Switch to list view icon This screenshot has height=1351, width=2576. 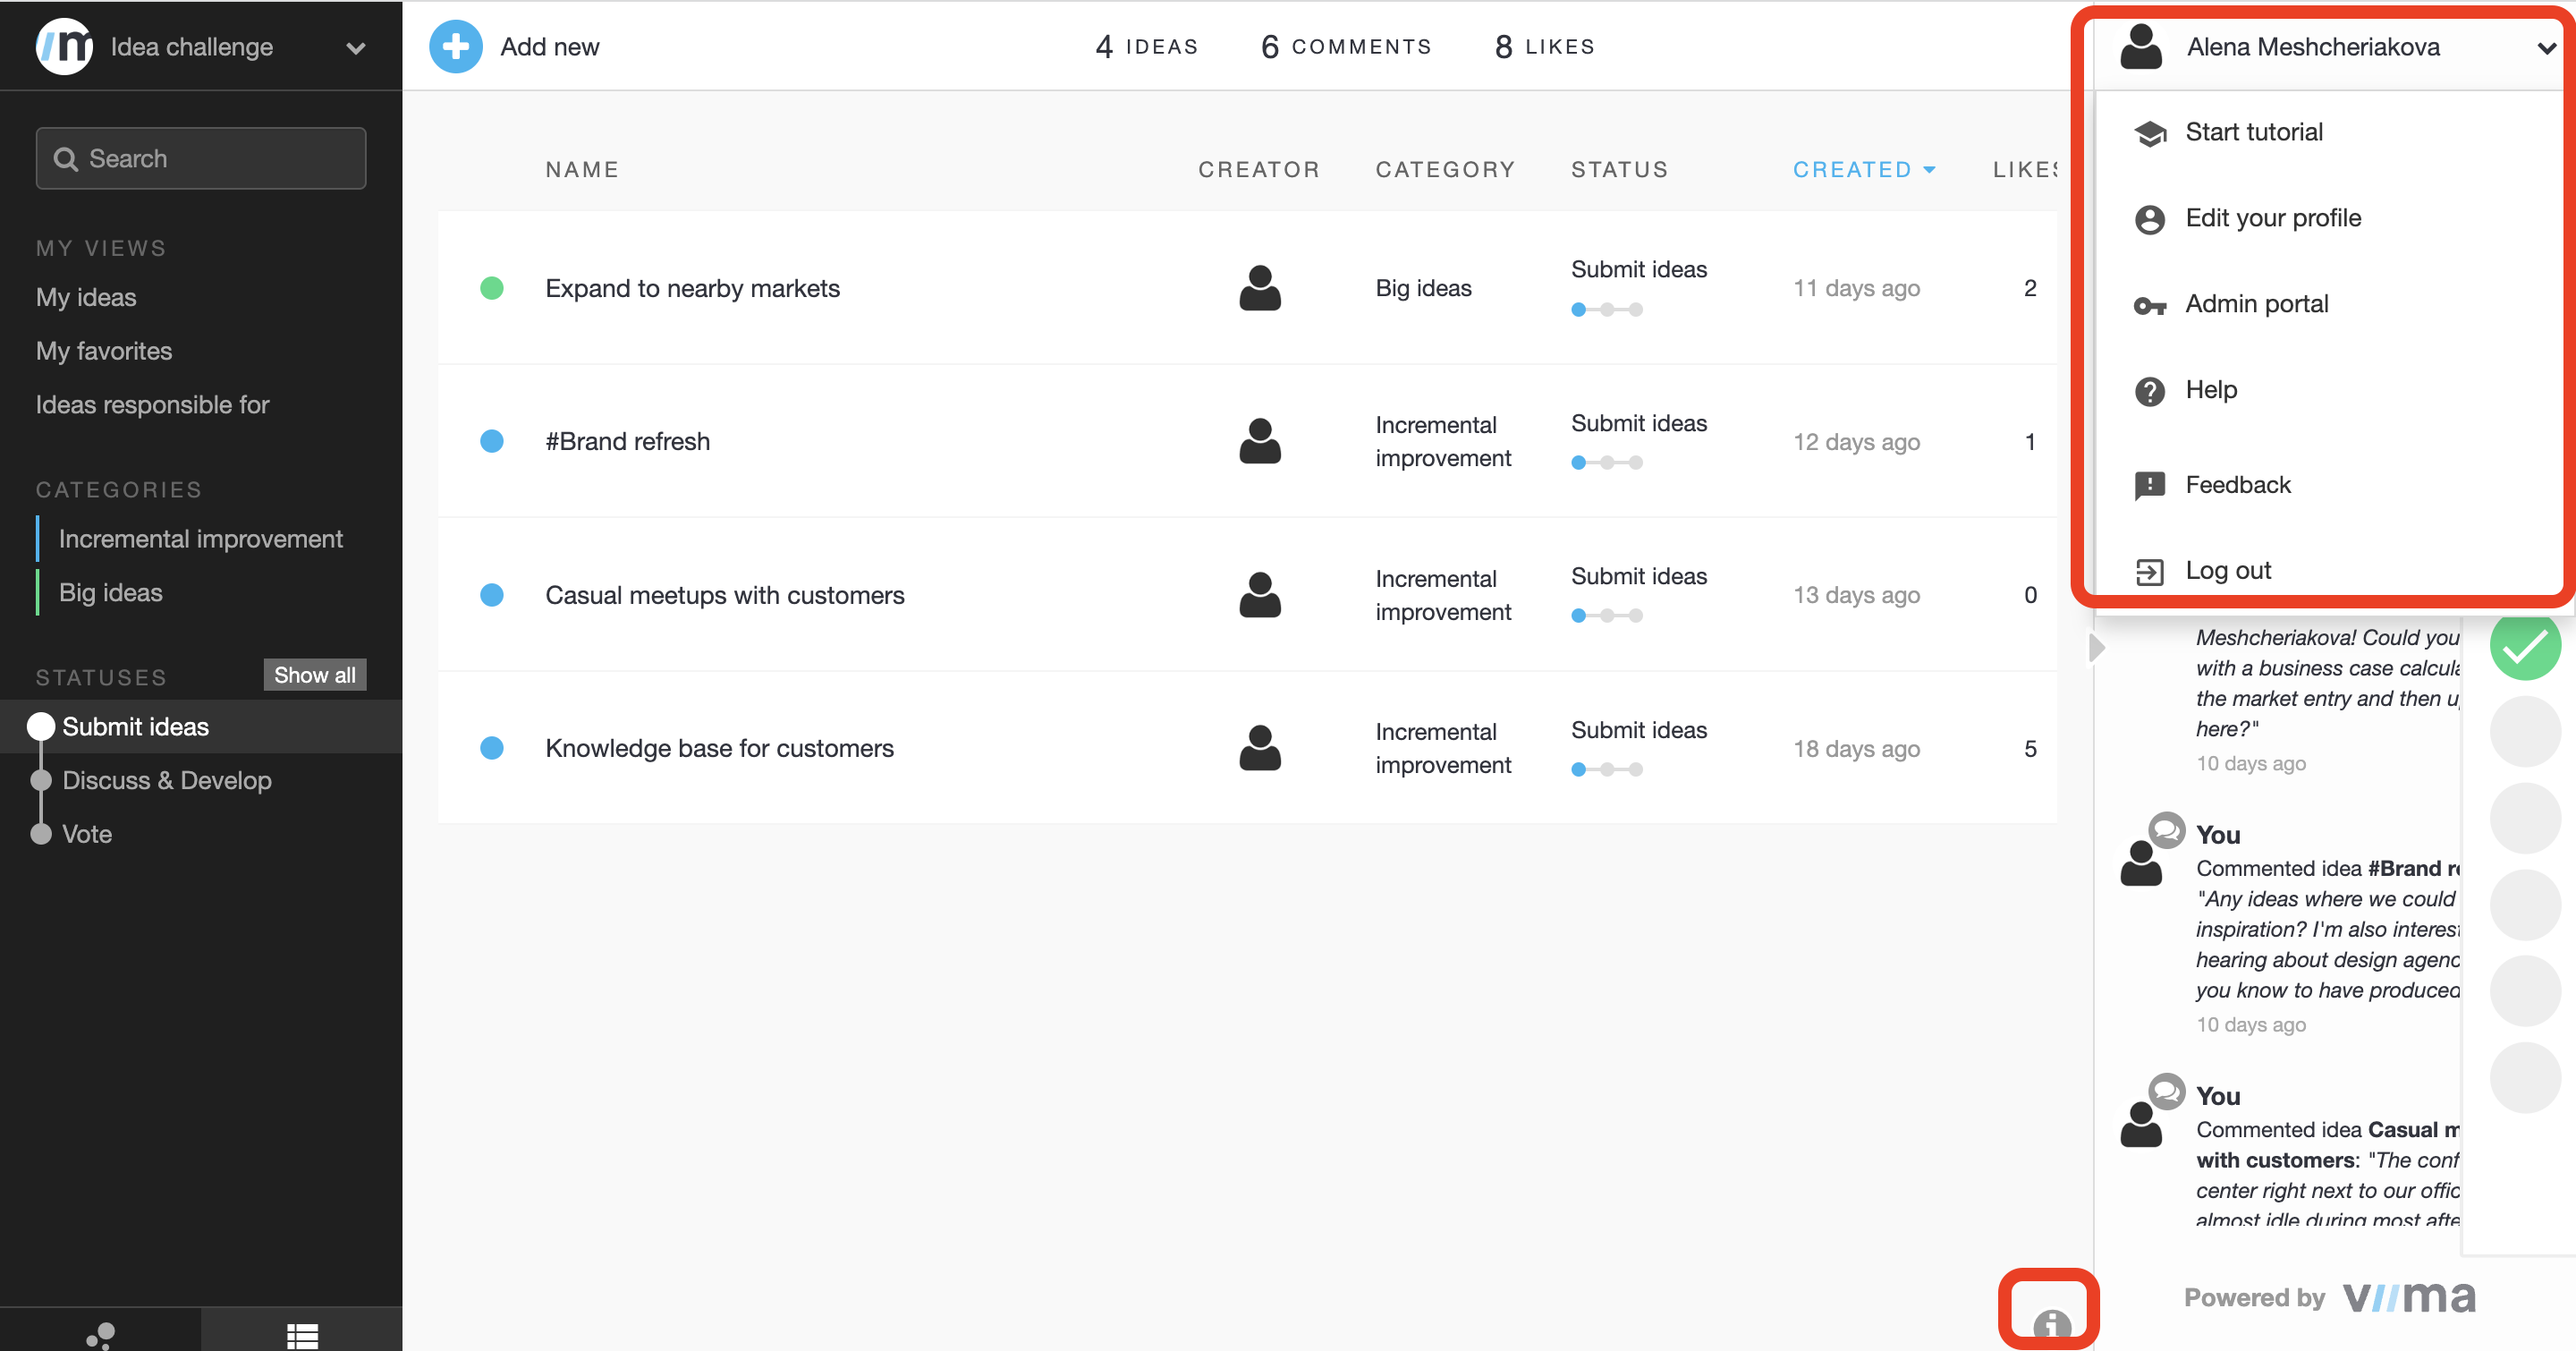pyautogui.click(x=302, y=1334)
